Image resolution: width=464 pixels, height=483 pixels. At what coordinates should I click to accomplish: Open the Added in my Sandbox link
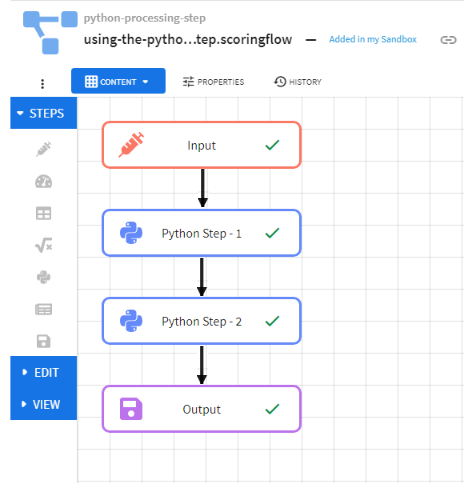point(373,39)
